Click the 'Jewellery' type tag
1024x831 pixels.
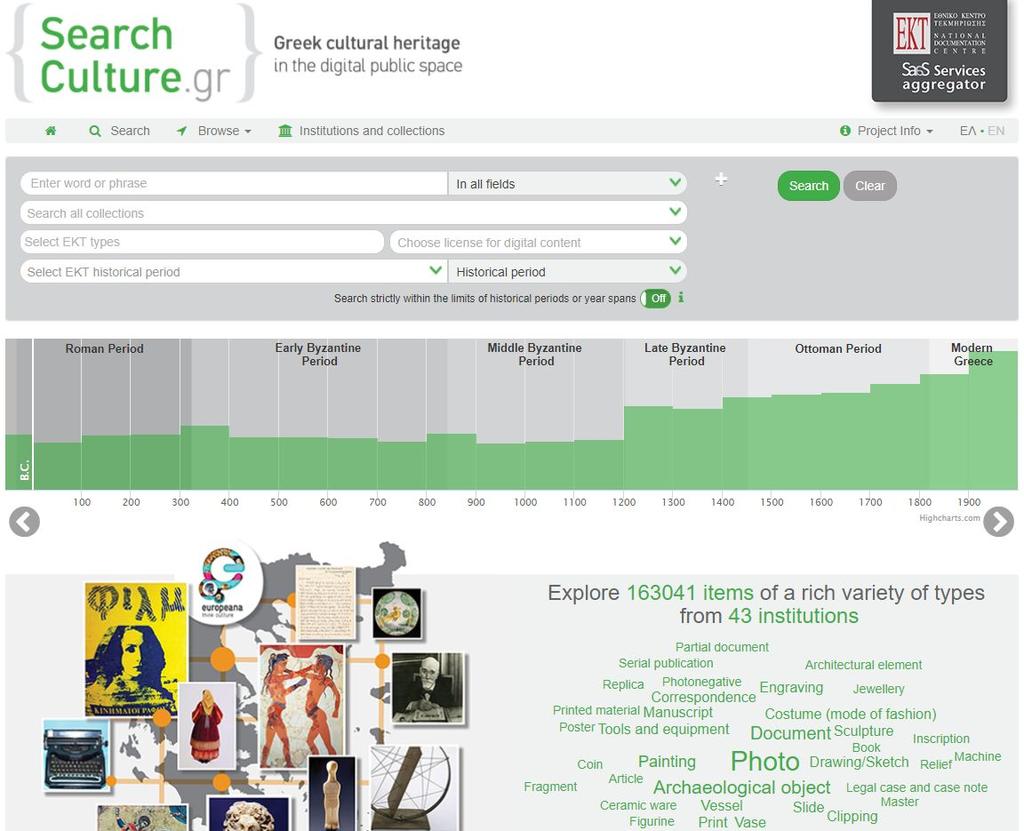878,689
